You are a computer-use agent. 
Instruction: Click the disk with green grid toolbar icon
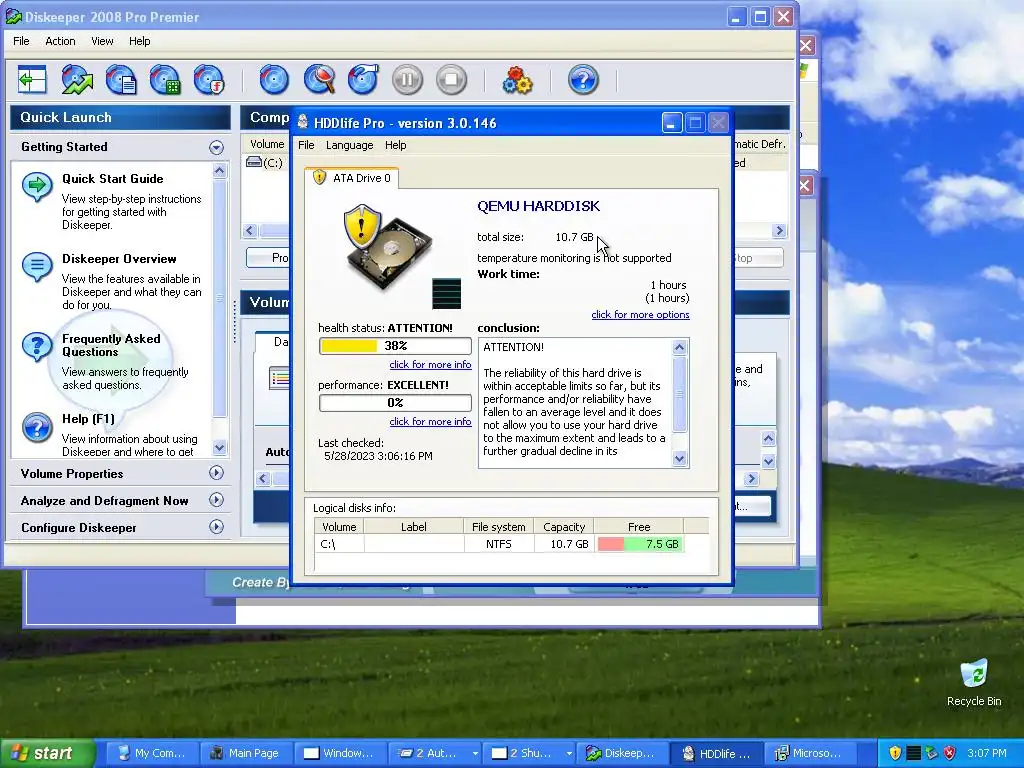point(165,80)
